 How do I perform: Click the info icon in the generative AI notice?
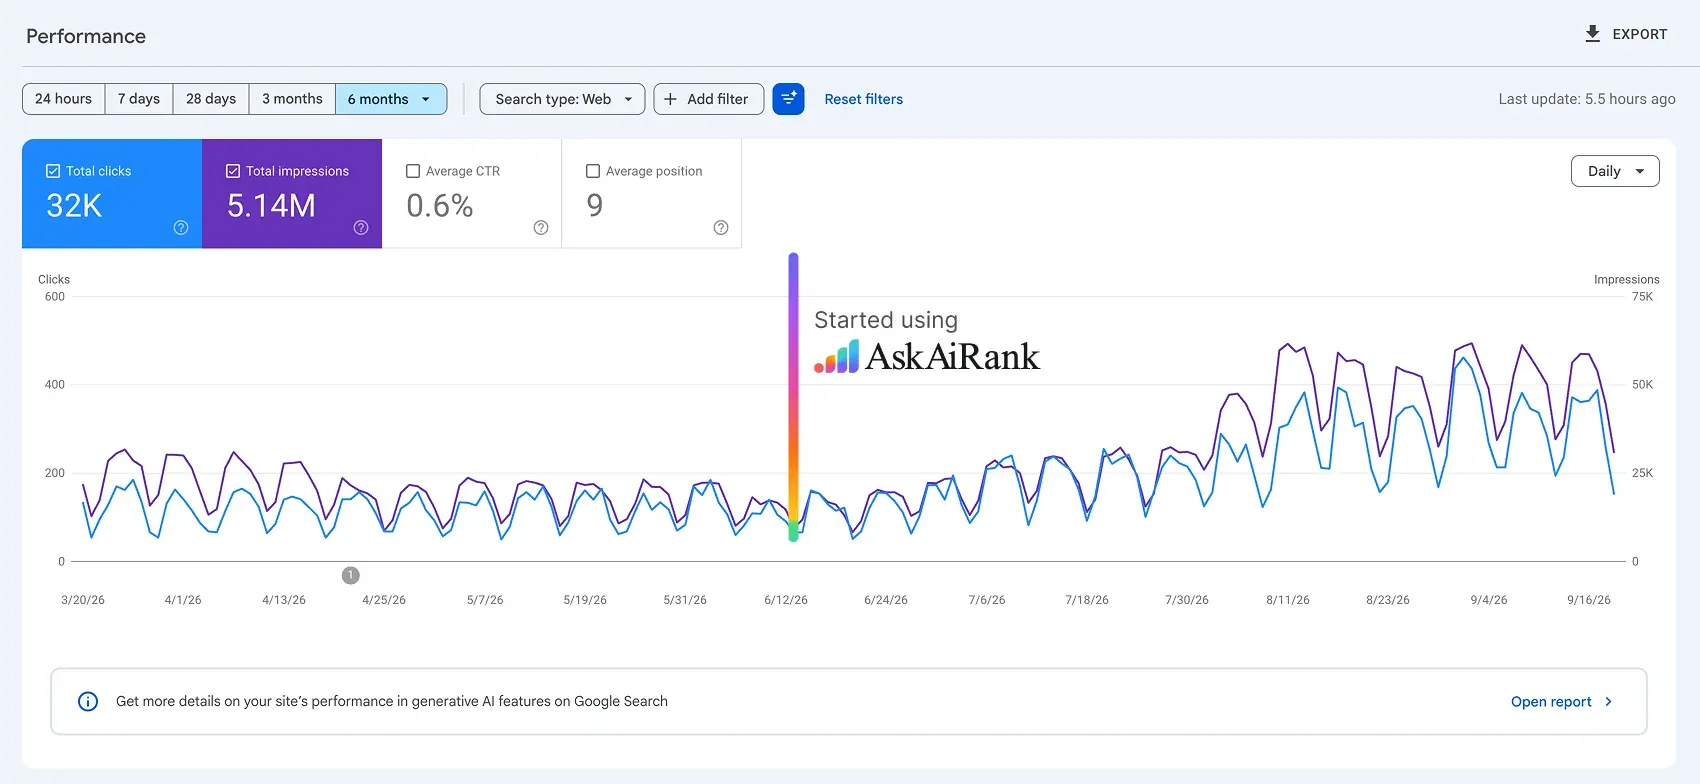point(88,701)
